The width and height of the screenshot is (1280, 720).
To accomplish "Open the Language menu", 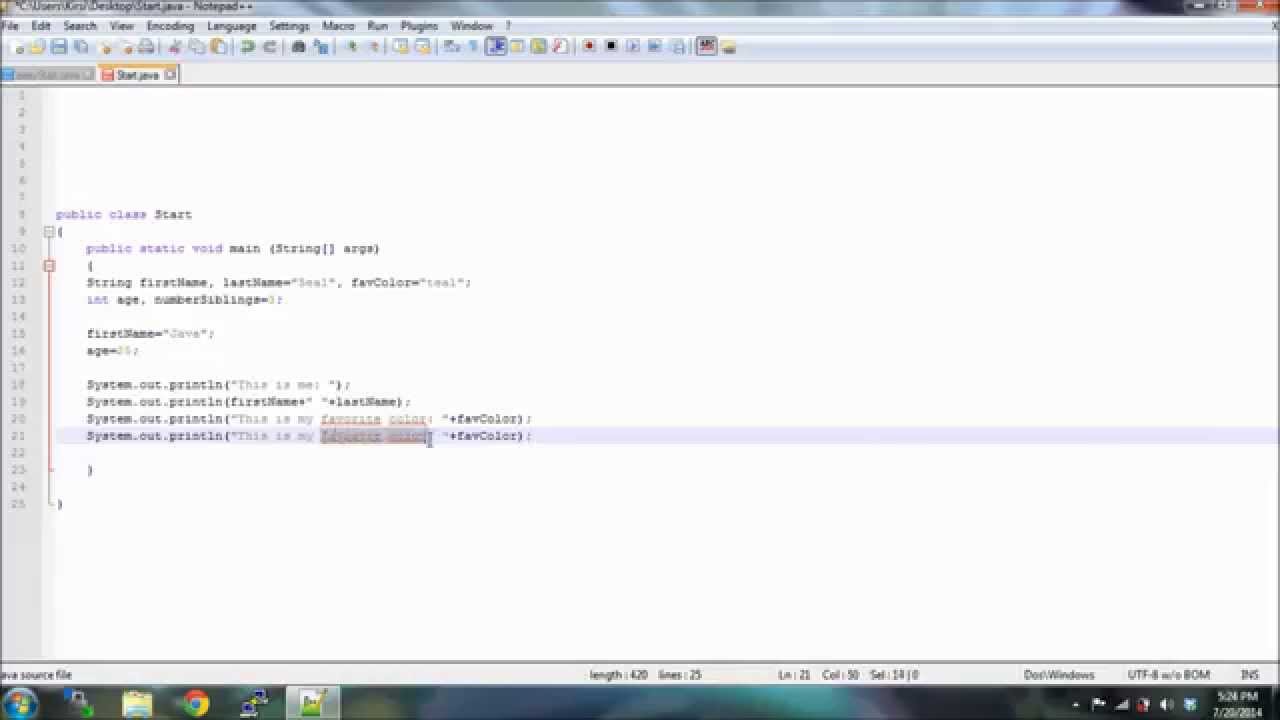I will [x=231, y=26].
